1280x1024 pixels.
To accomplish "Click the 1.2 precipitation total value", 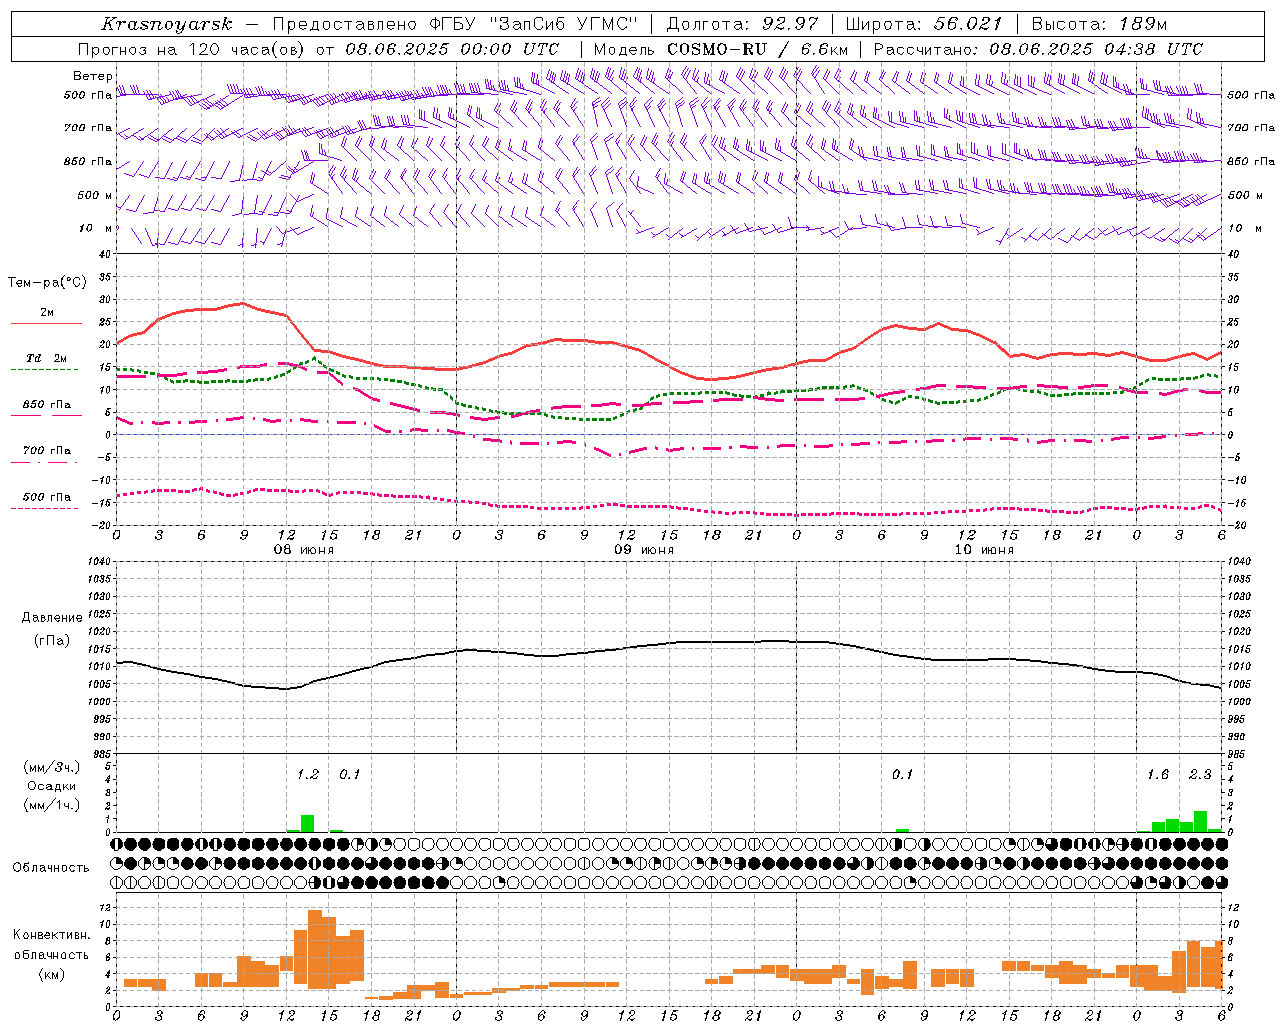I will (x=308, y=774).
